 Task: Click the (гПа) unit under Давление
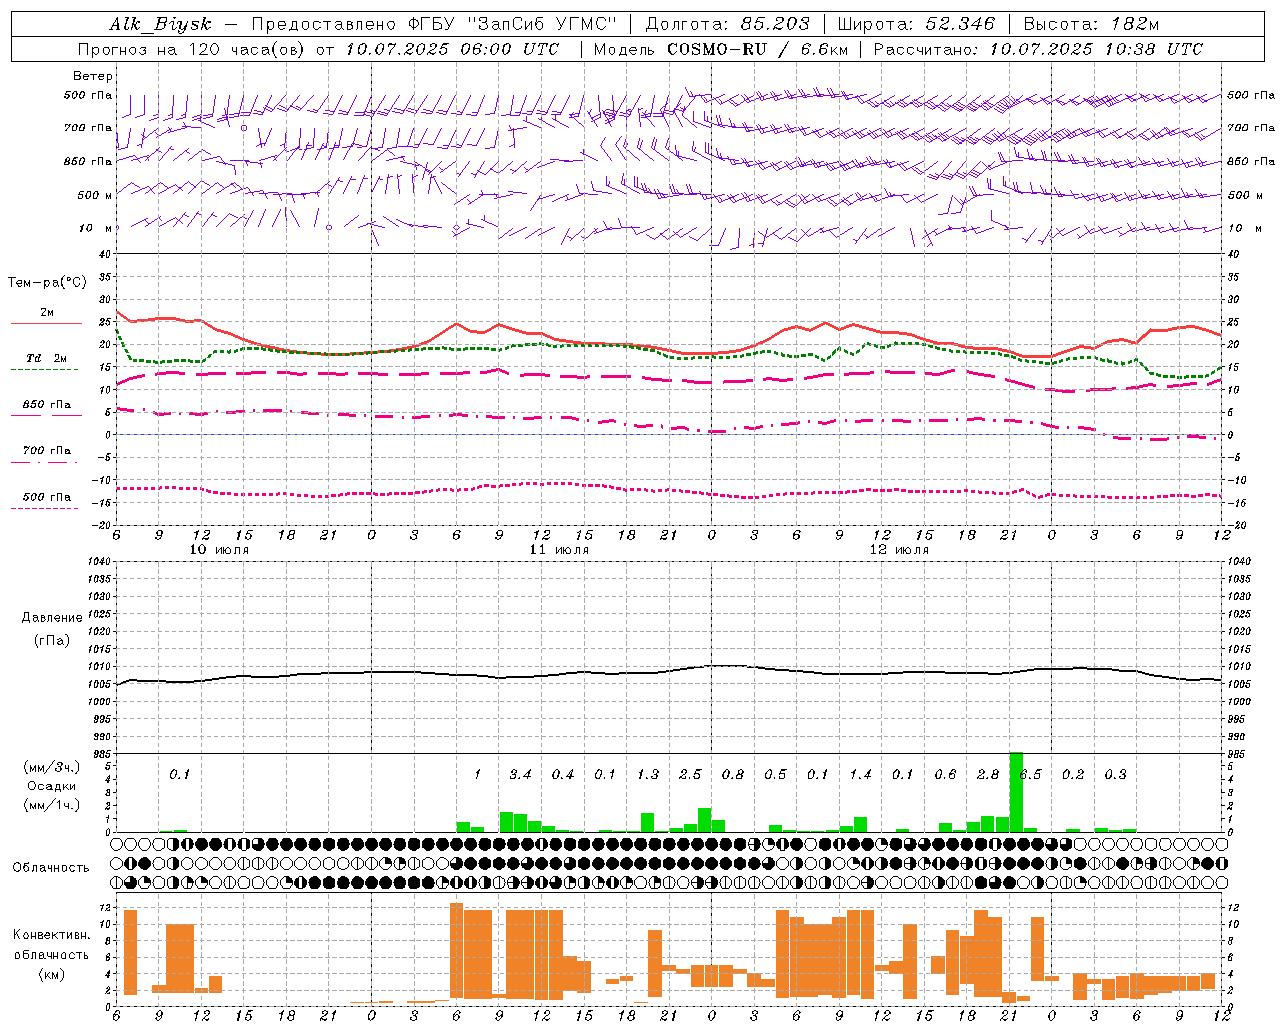[x=52, y=640]
